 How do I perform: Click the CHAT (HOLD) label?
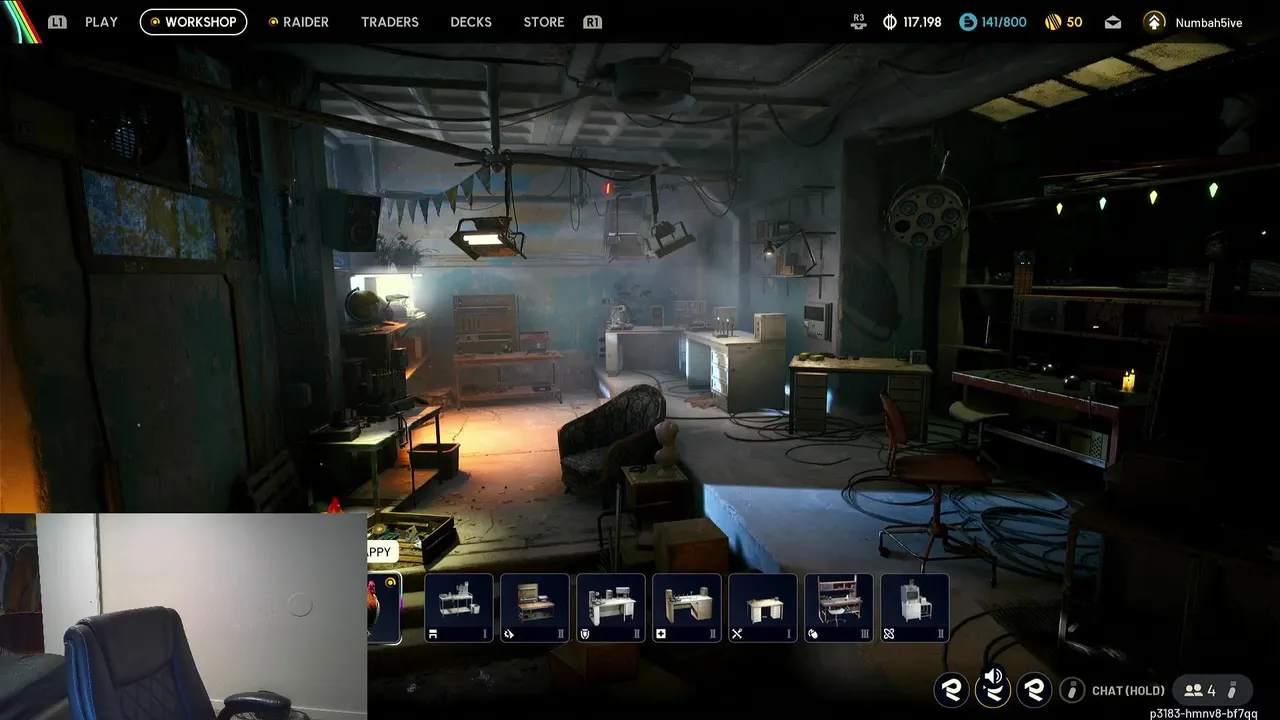coord(1128,691)
